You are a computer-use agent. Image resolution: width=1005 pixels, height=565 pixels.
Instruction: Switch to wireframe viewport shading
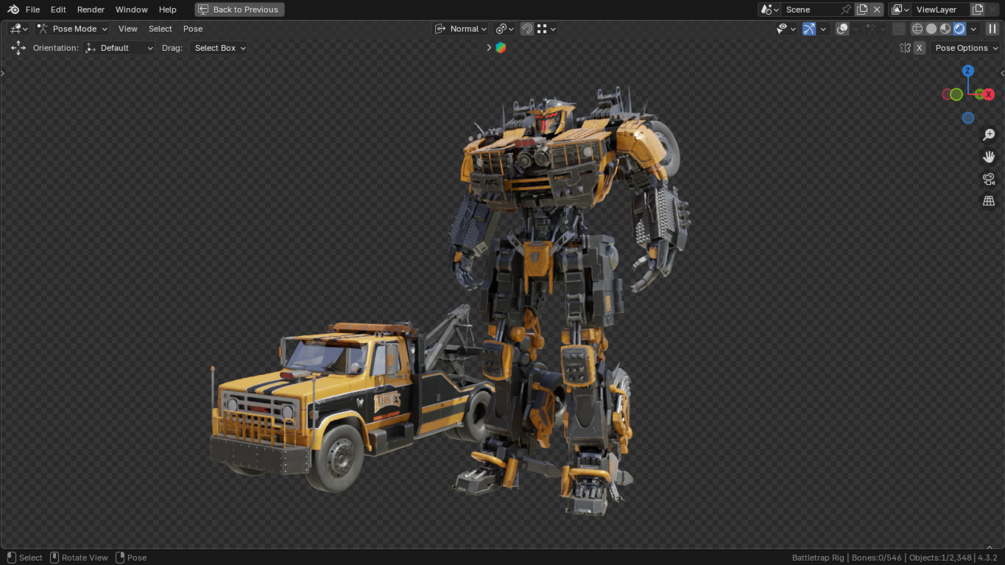tap(917, 29)
